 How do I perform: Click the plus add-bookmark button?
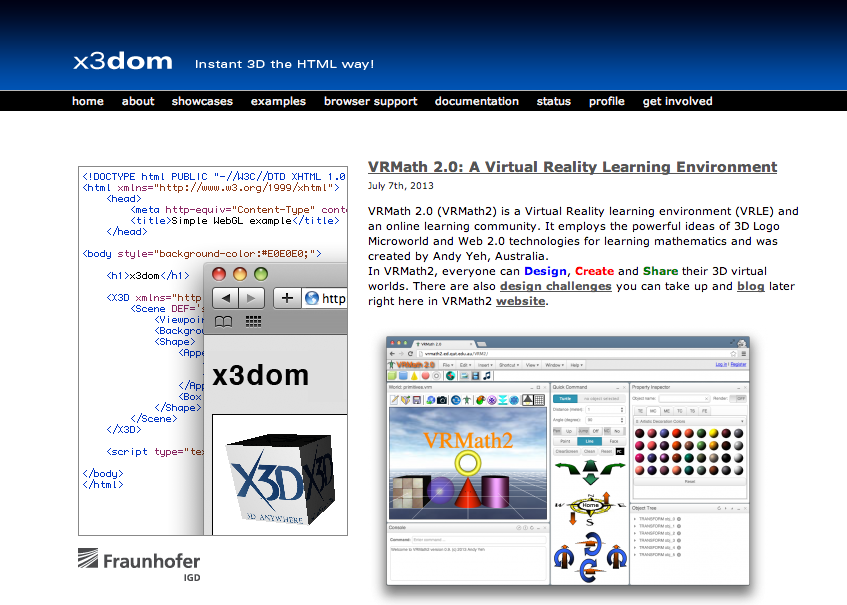pos(287,298)
